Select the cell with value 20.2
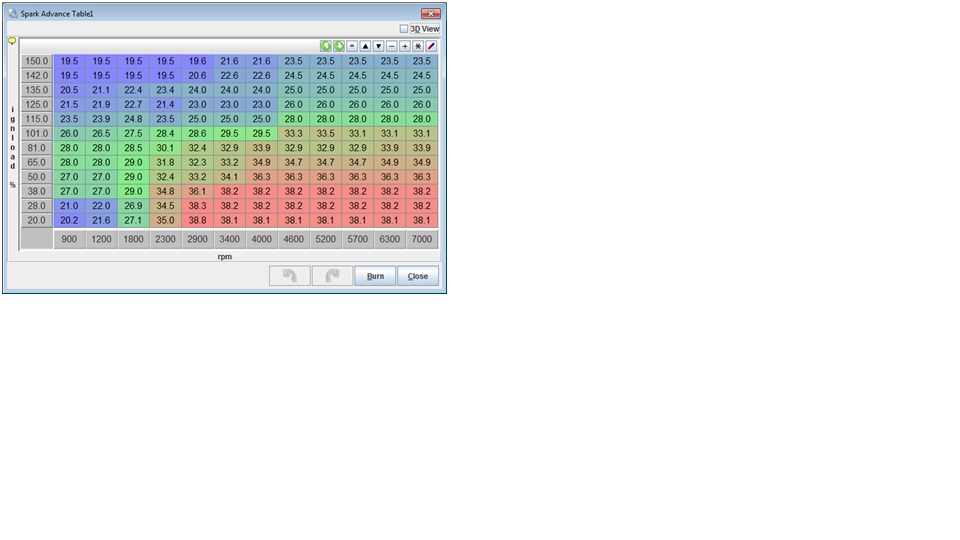 point(69,220)
